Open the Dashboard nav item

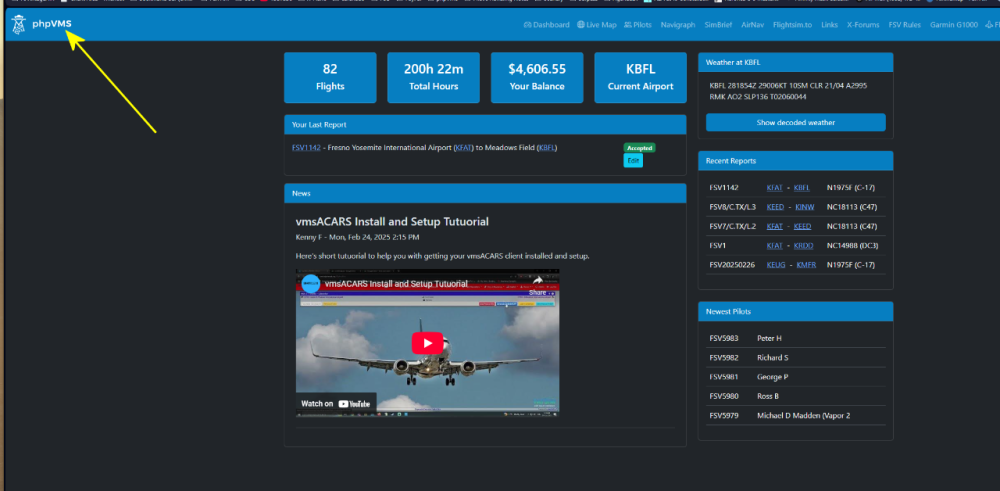tap(546, 25)
